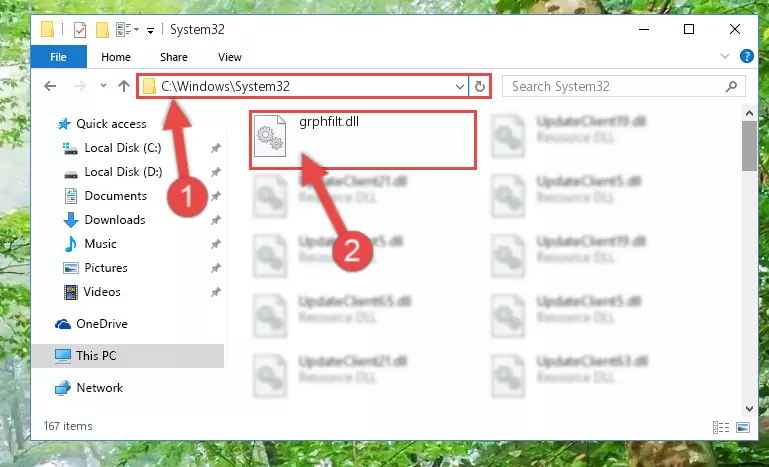Click the pin icon beside Music

point(215,244)
